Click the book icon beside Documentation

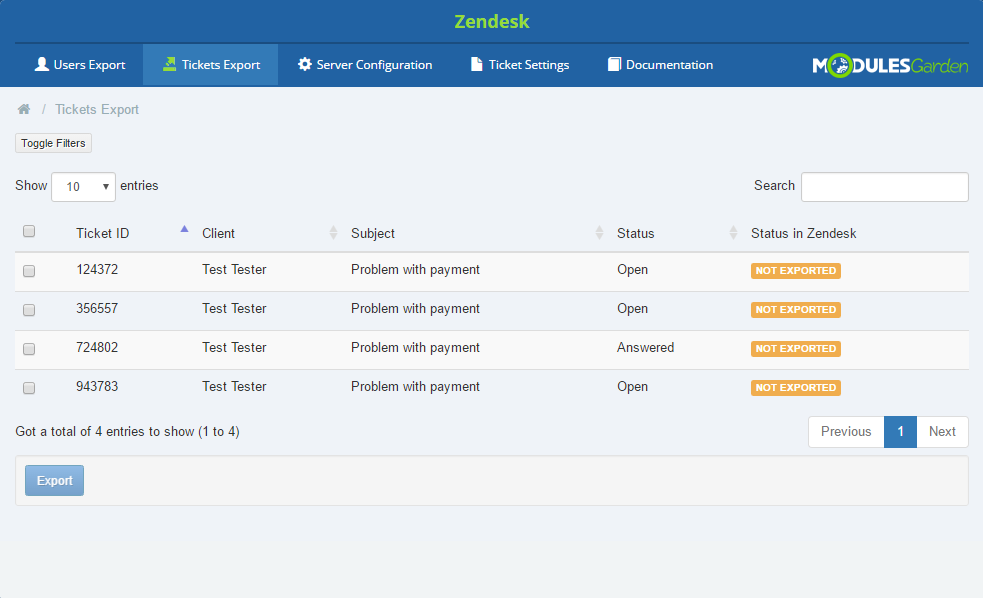pos(614,64)
